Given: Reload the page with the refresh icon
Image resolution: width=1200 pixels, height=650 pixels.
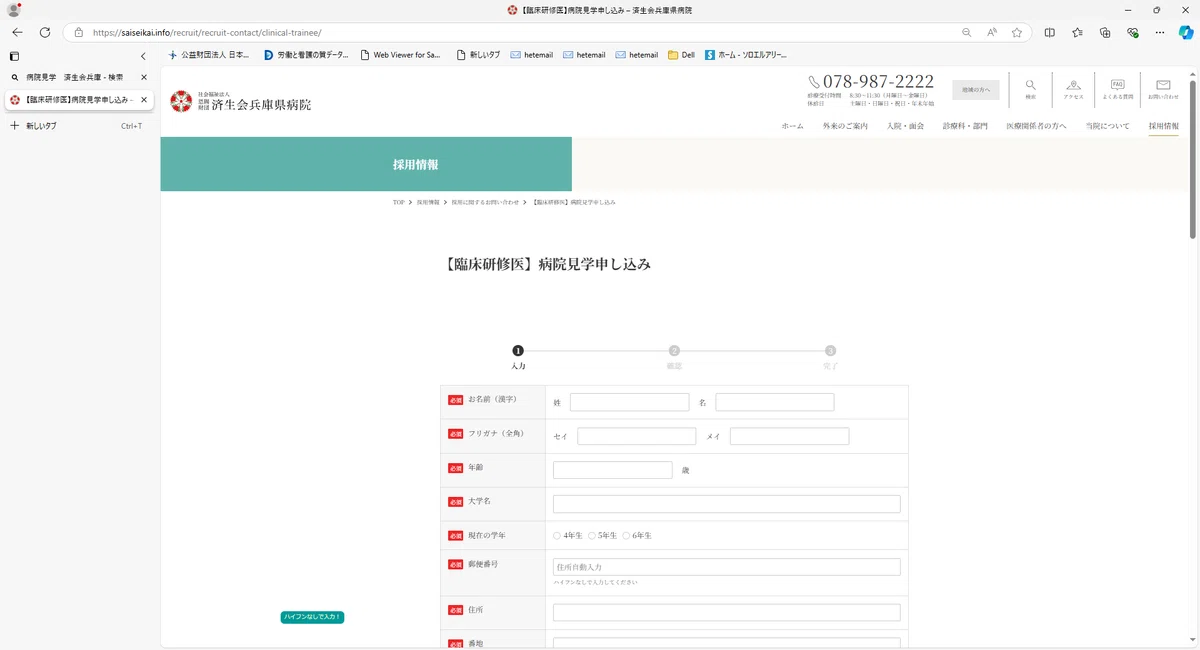Looking at the screenshot, I should (45, 32).
